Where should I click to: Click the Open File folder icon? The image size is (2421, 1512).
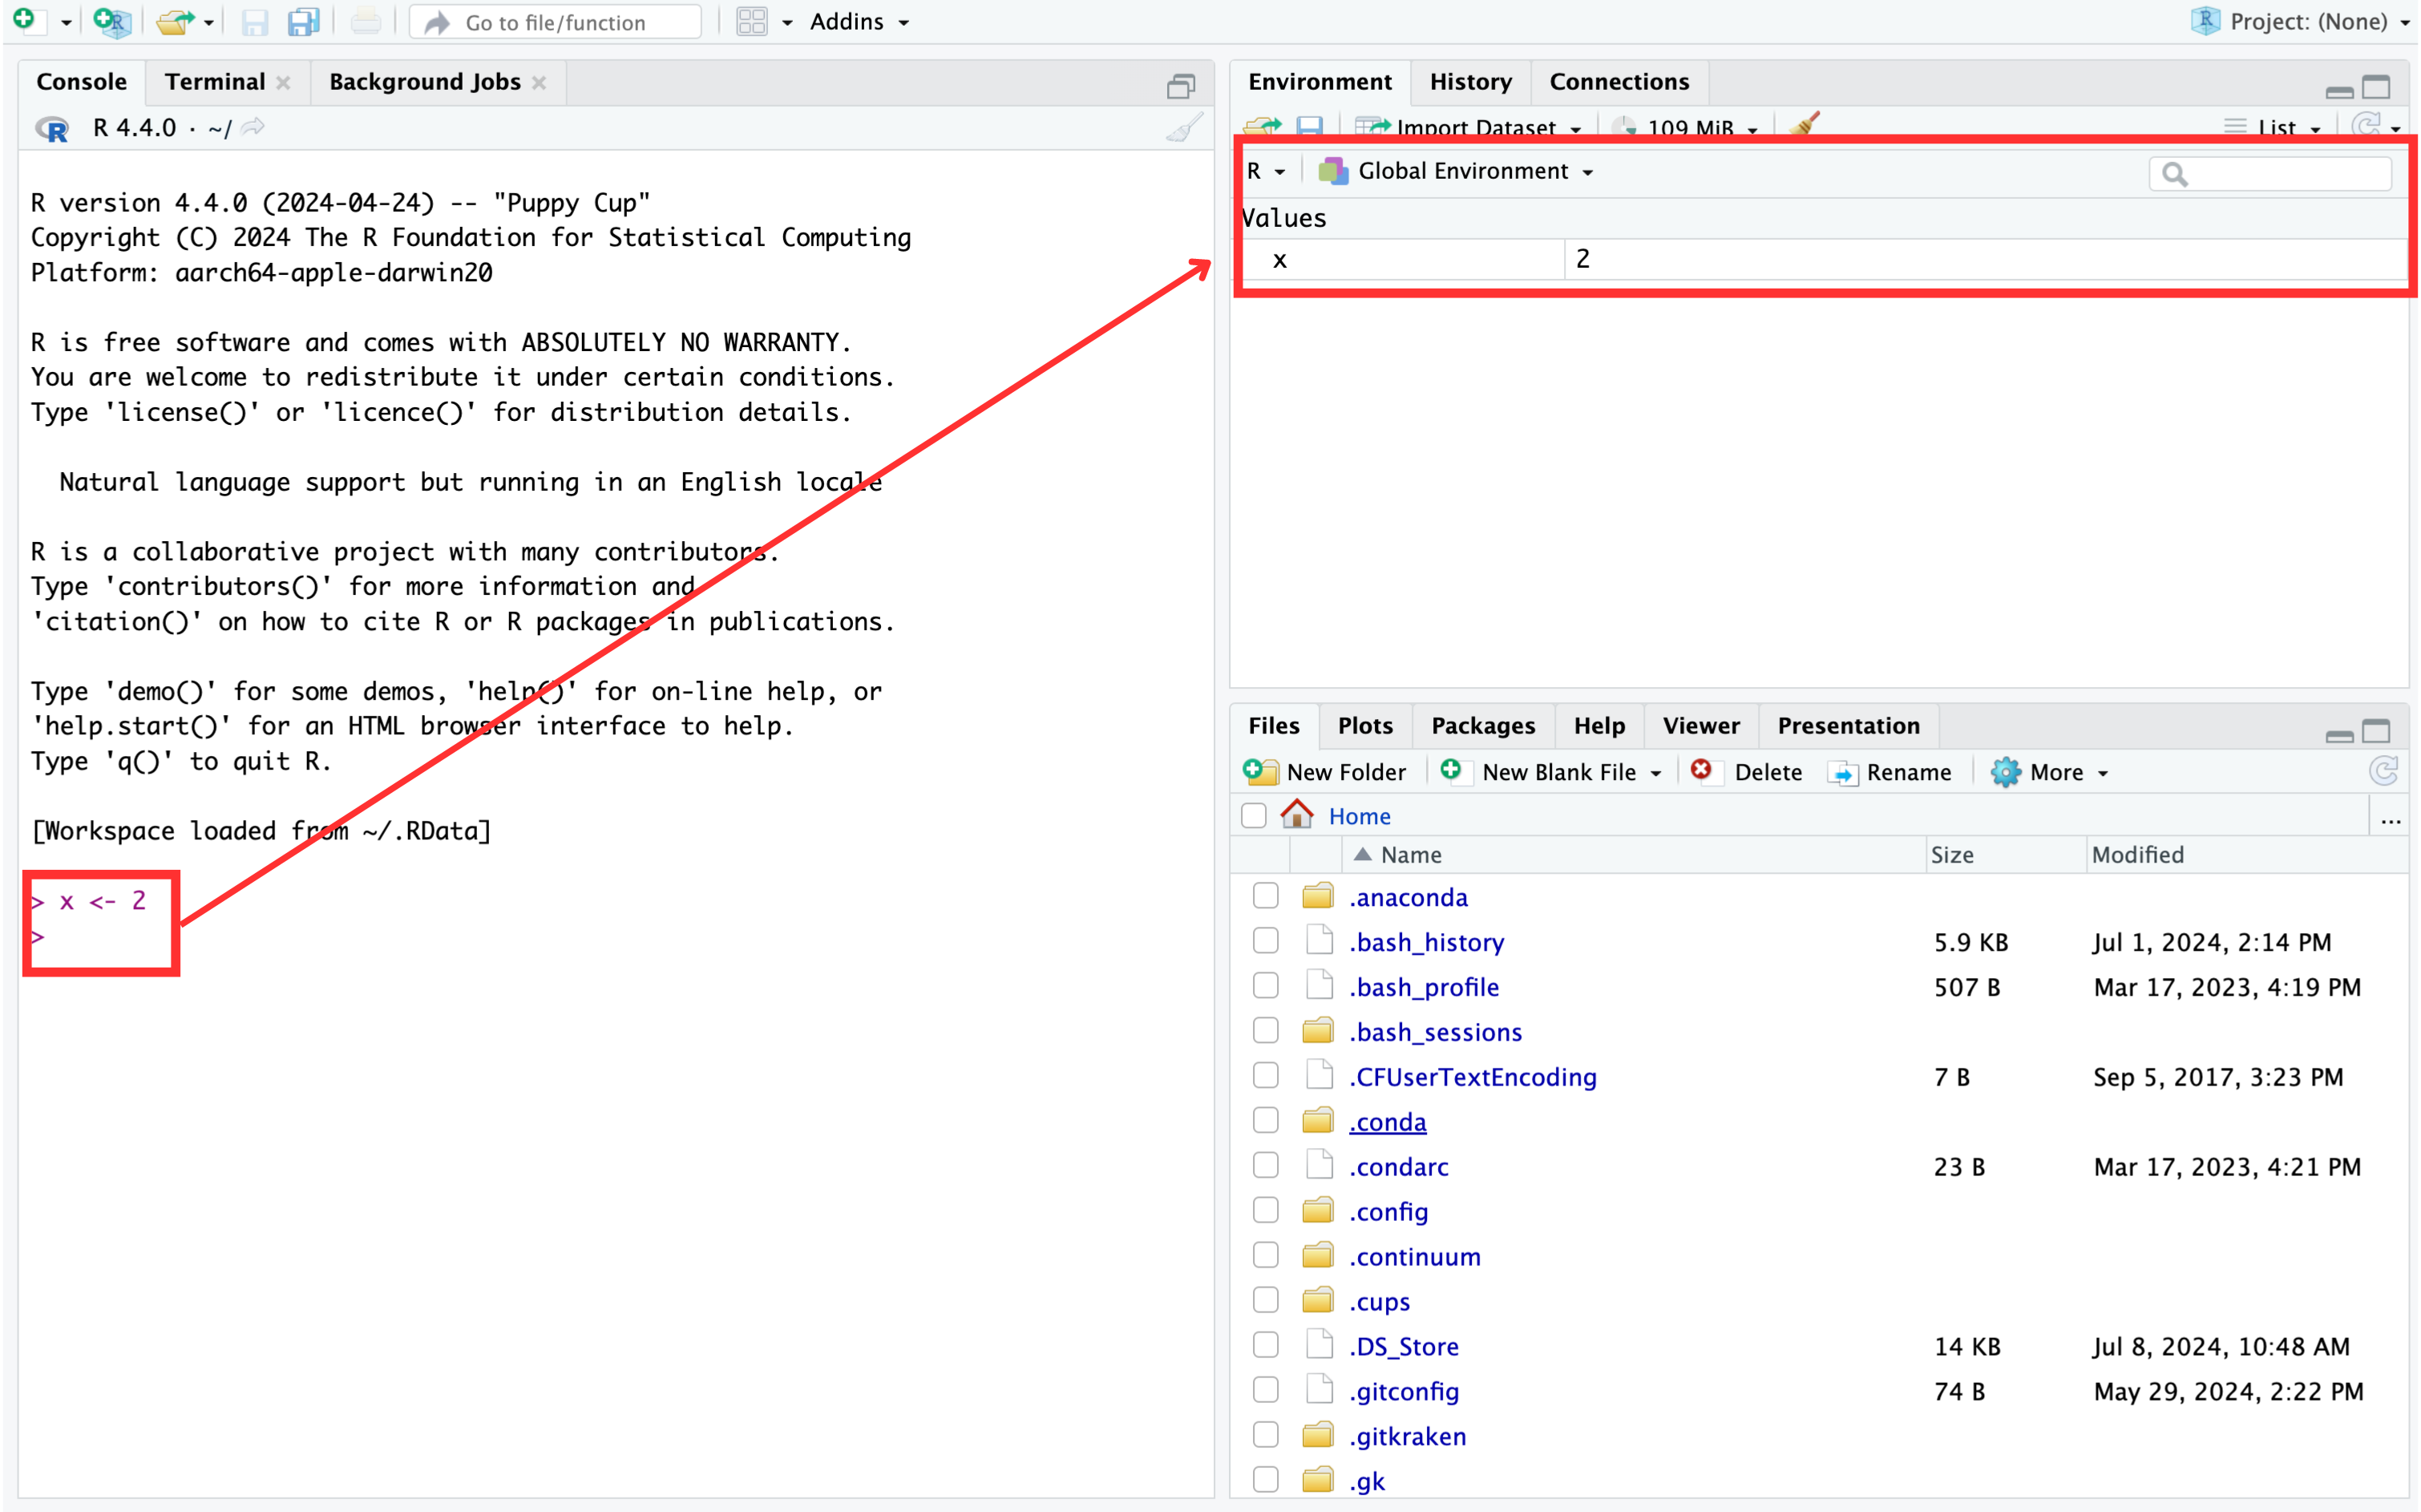click(174, 21)
